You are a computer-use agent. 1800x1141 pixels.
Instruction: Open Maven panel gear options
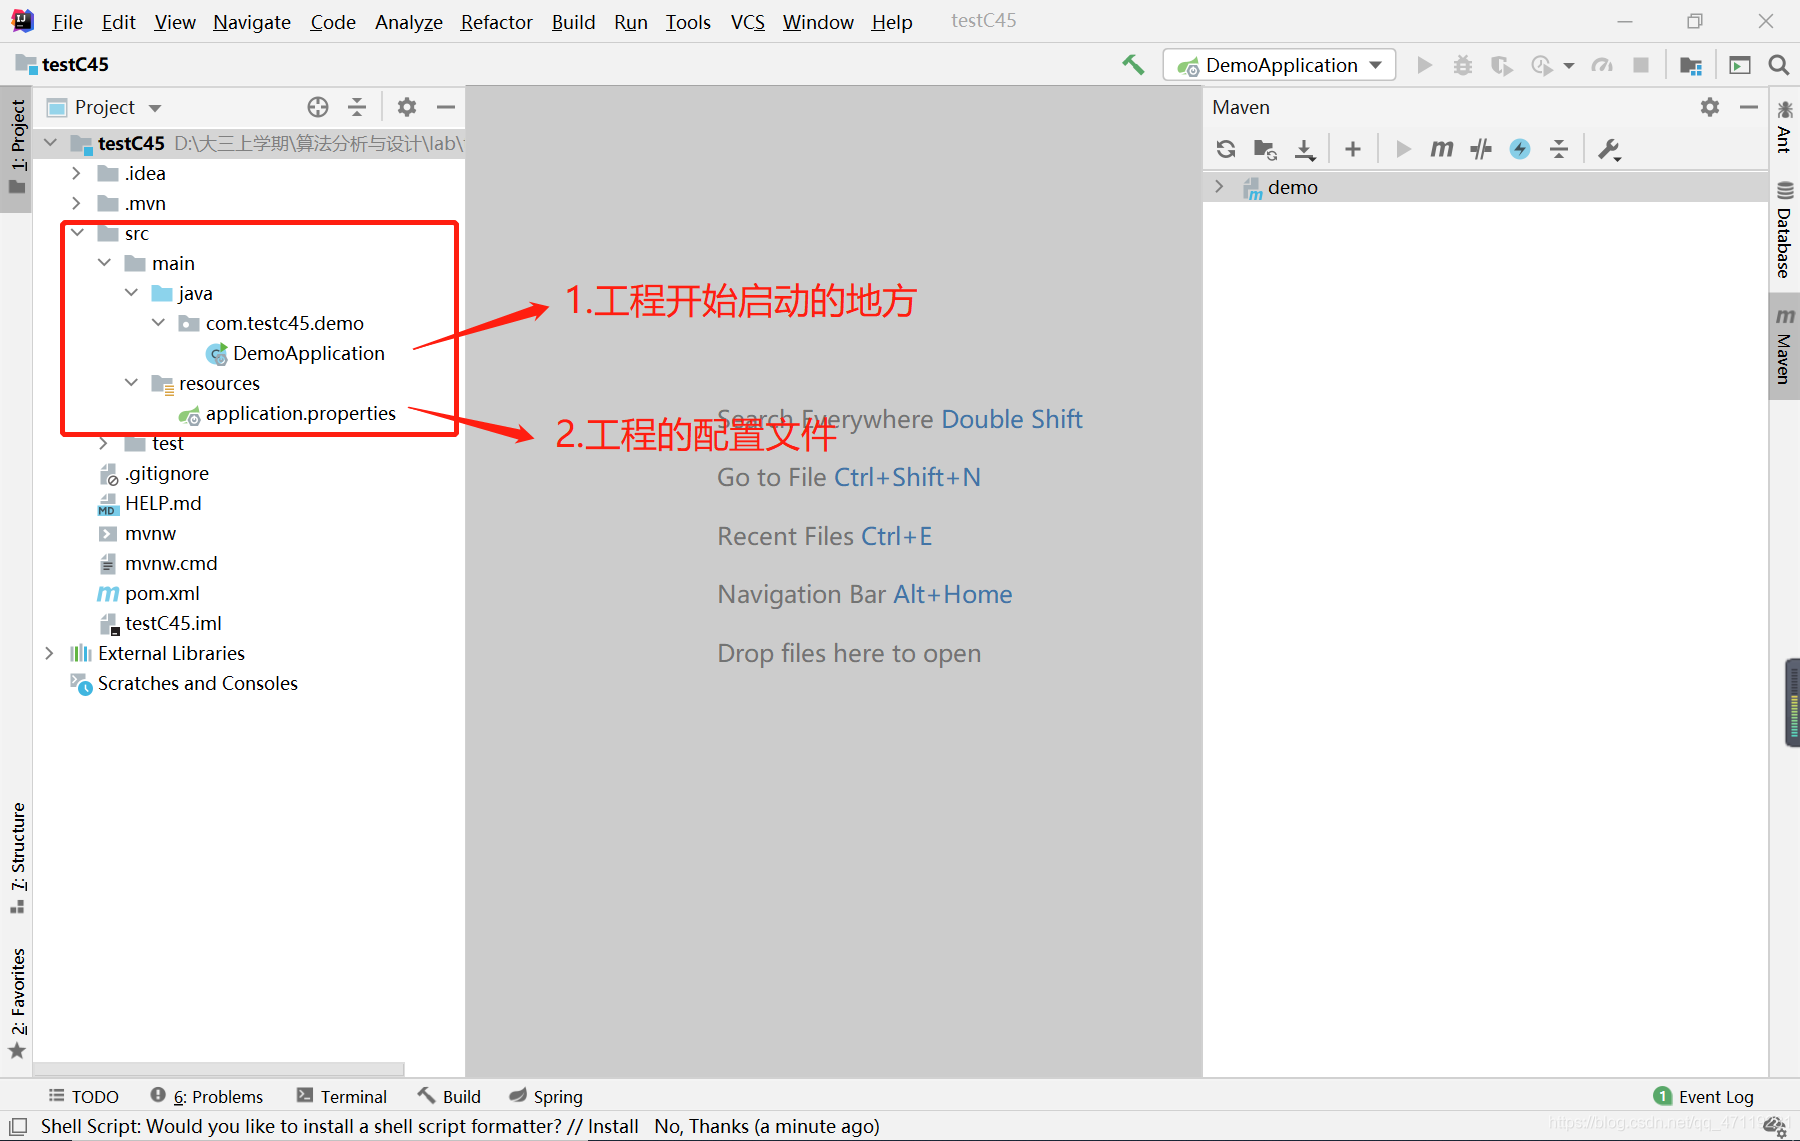coord(1710,107)
